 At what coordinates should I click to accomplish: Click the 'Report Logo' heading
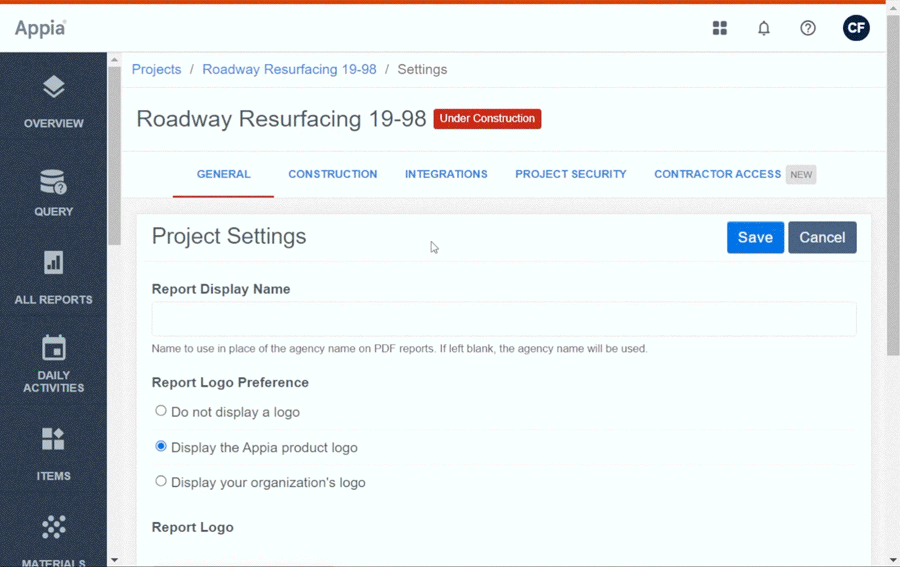192,527
